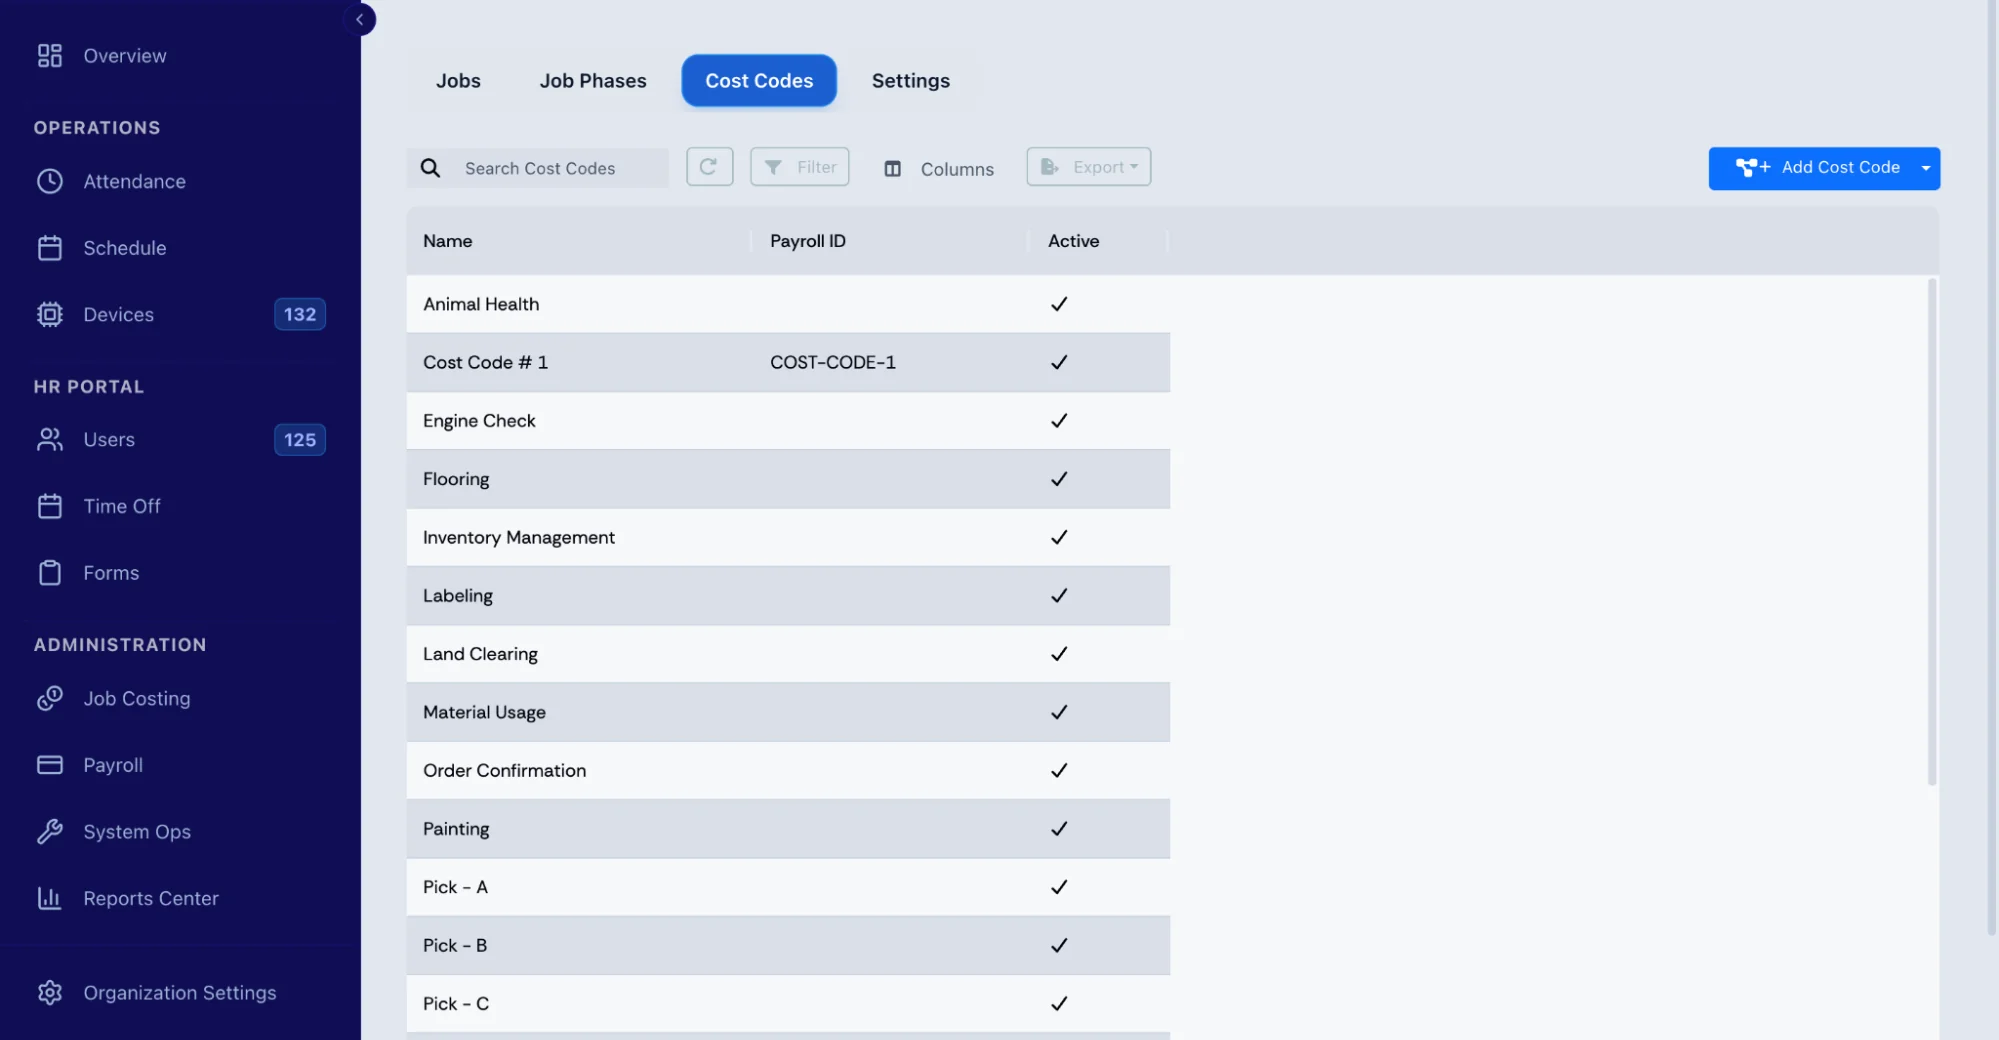
Task: Switch to the Job Phases tab
Action: [x=593, y=81]
